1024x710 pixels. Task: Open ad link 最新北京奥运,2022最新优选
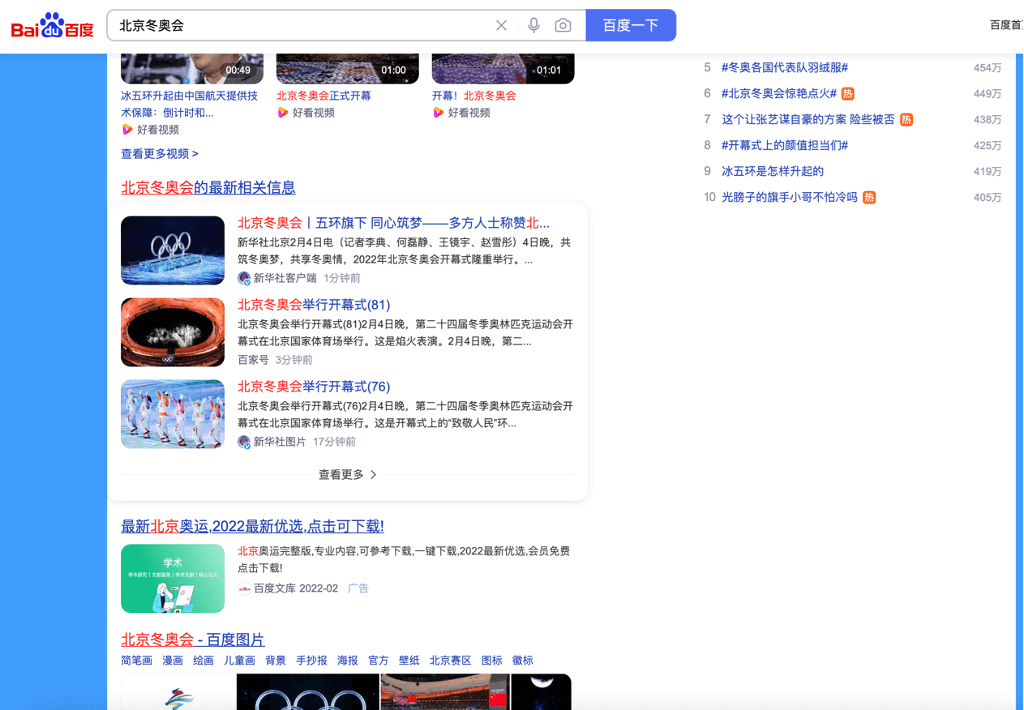(x=252, y=526)
